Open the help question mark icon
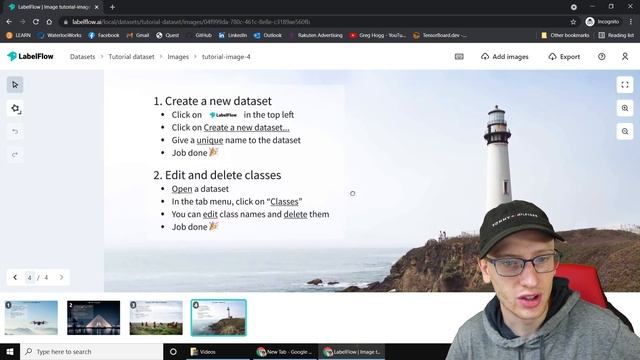 [602, 57]
